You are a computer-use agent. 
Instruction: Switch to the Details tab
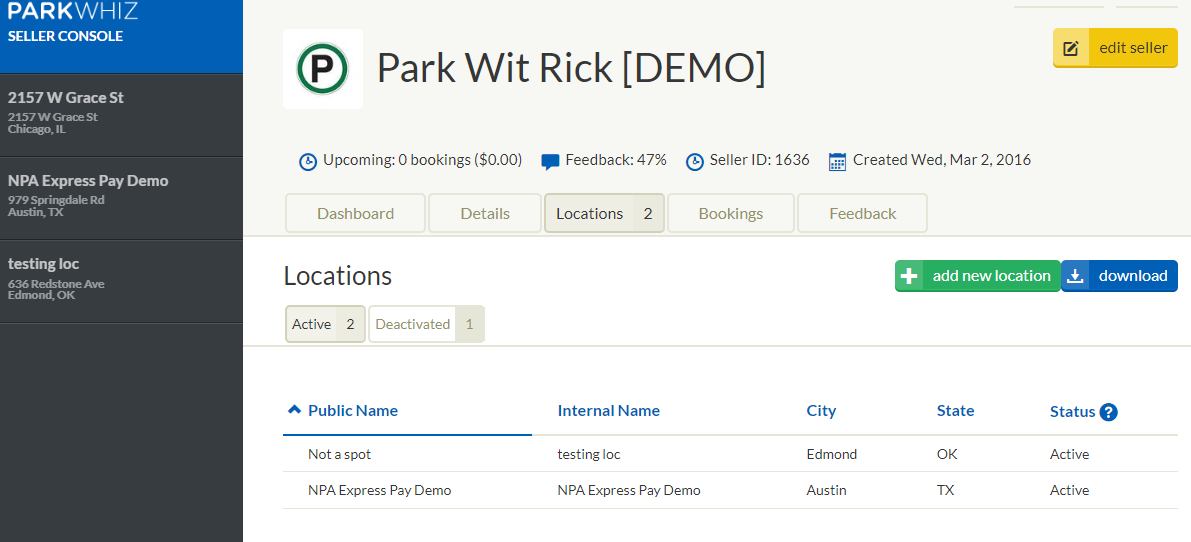485,213
